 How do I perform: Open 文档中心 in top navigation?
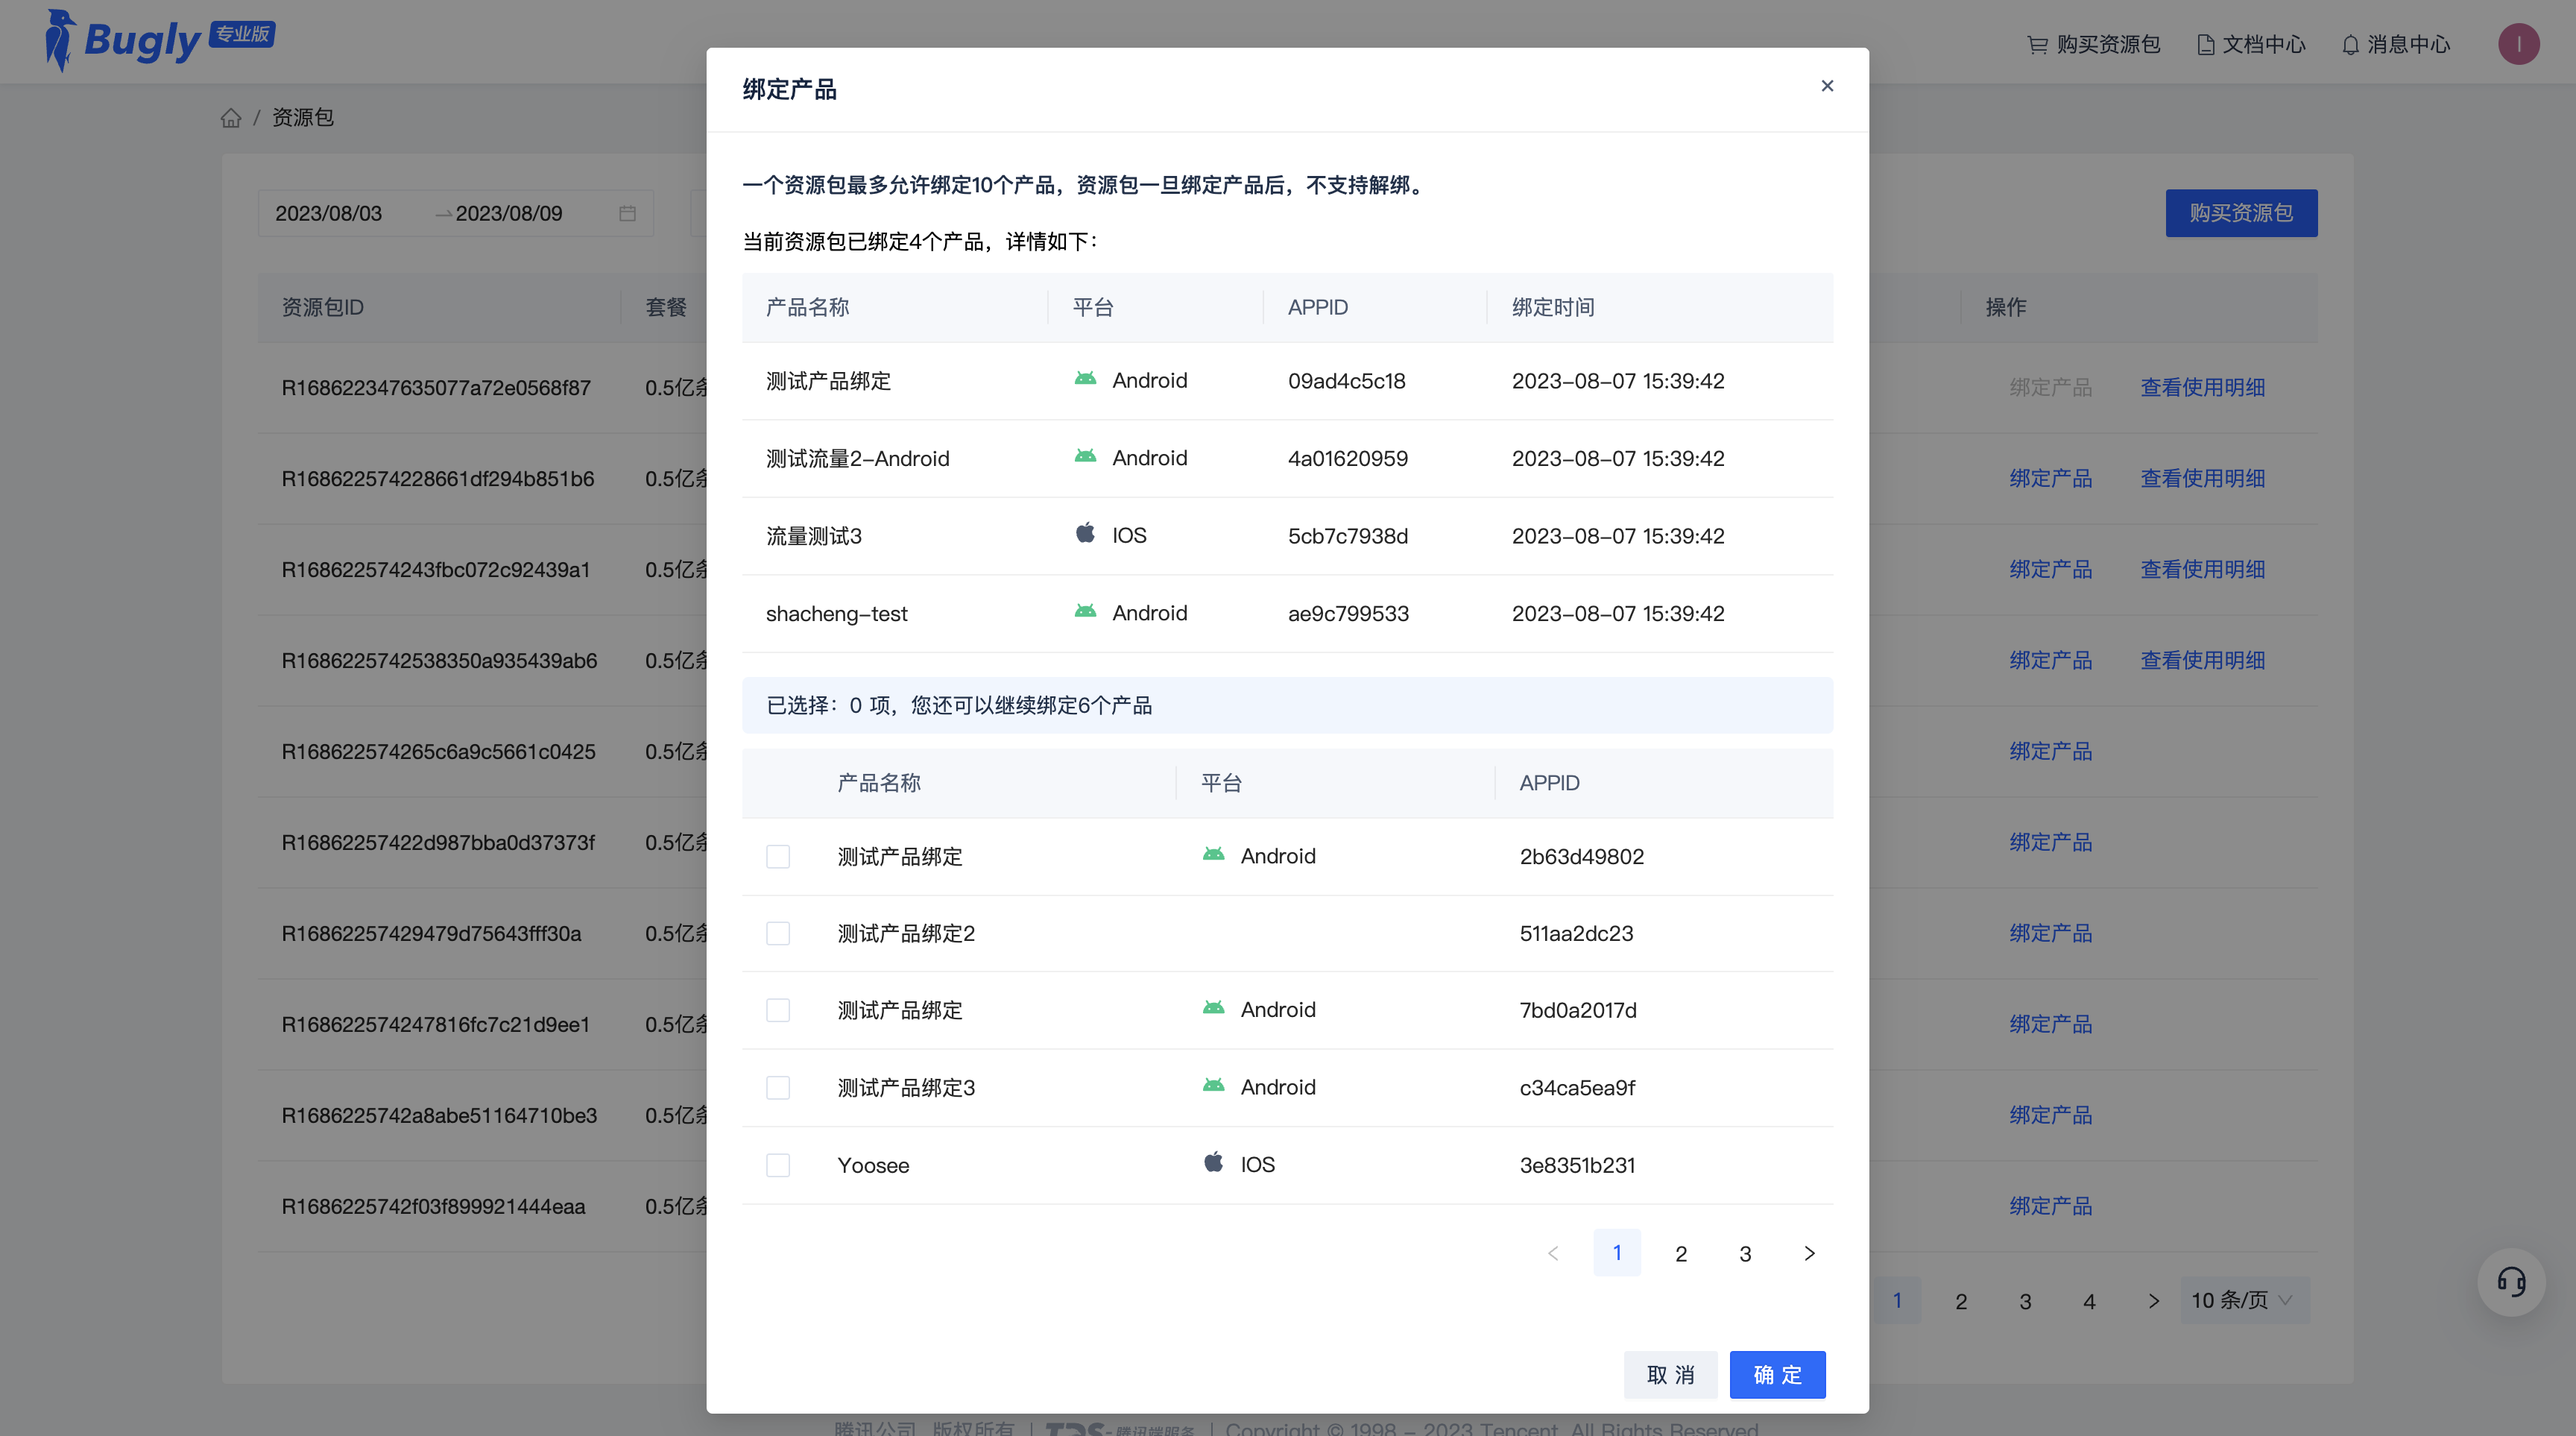2250,45
